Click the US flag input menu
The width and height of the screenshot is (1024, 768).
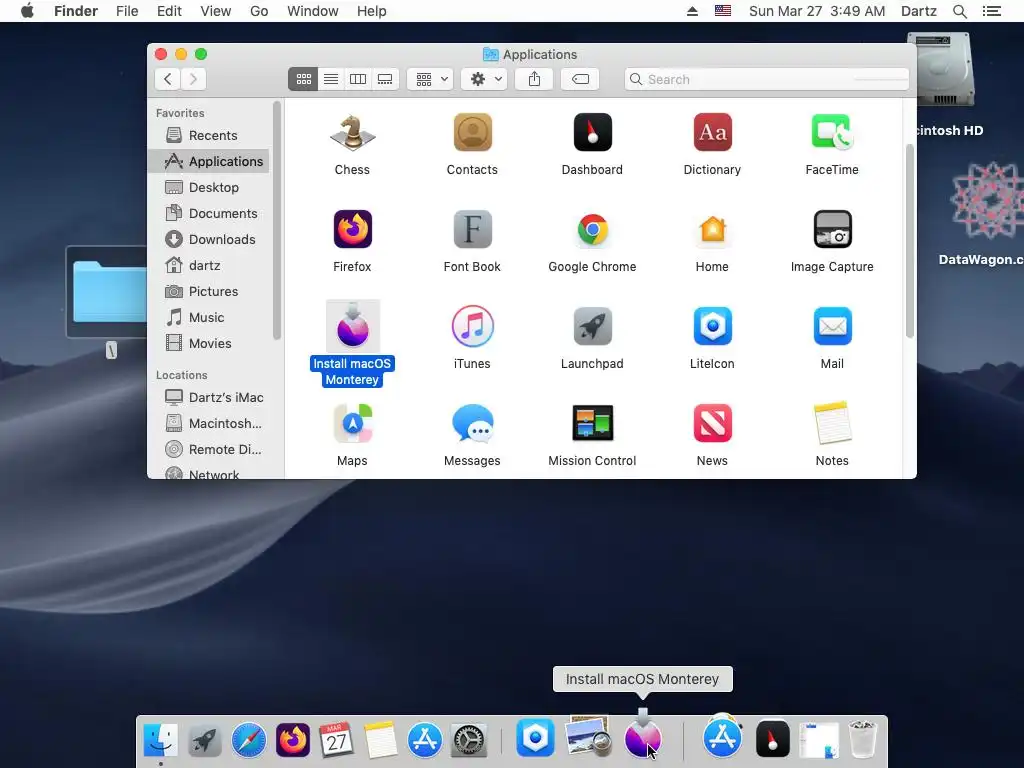(723, 11)
